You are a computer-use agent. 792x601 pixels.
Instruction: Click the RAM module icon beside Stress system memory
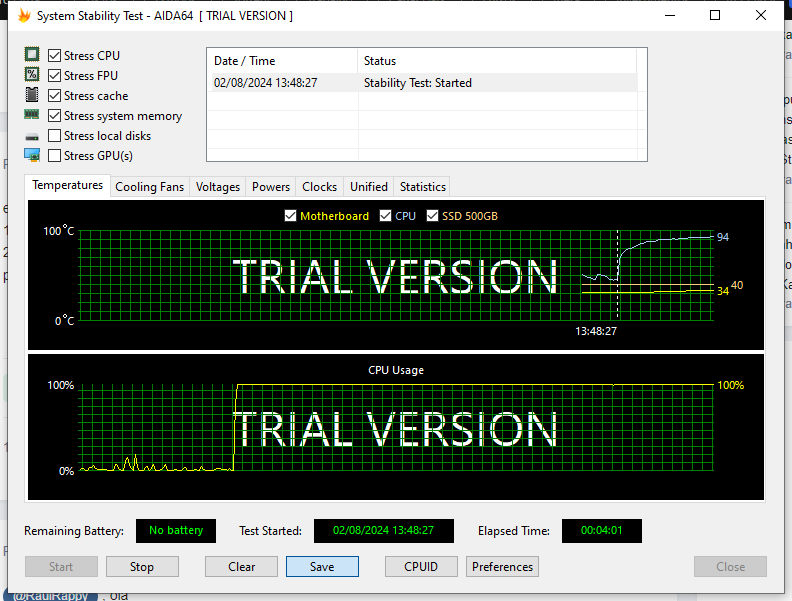[x=32, y=115]
